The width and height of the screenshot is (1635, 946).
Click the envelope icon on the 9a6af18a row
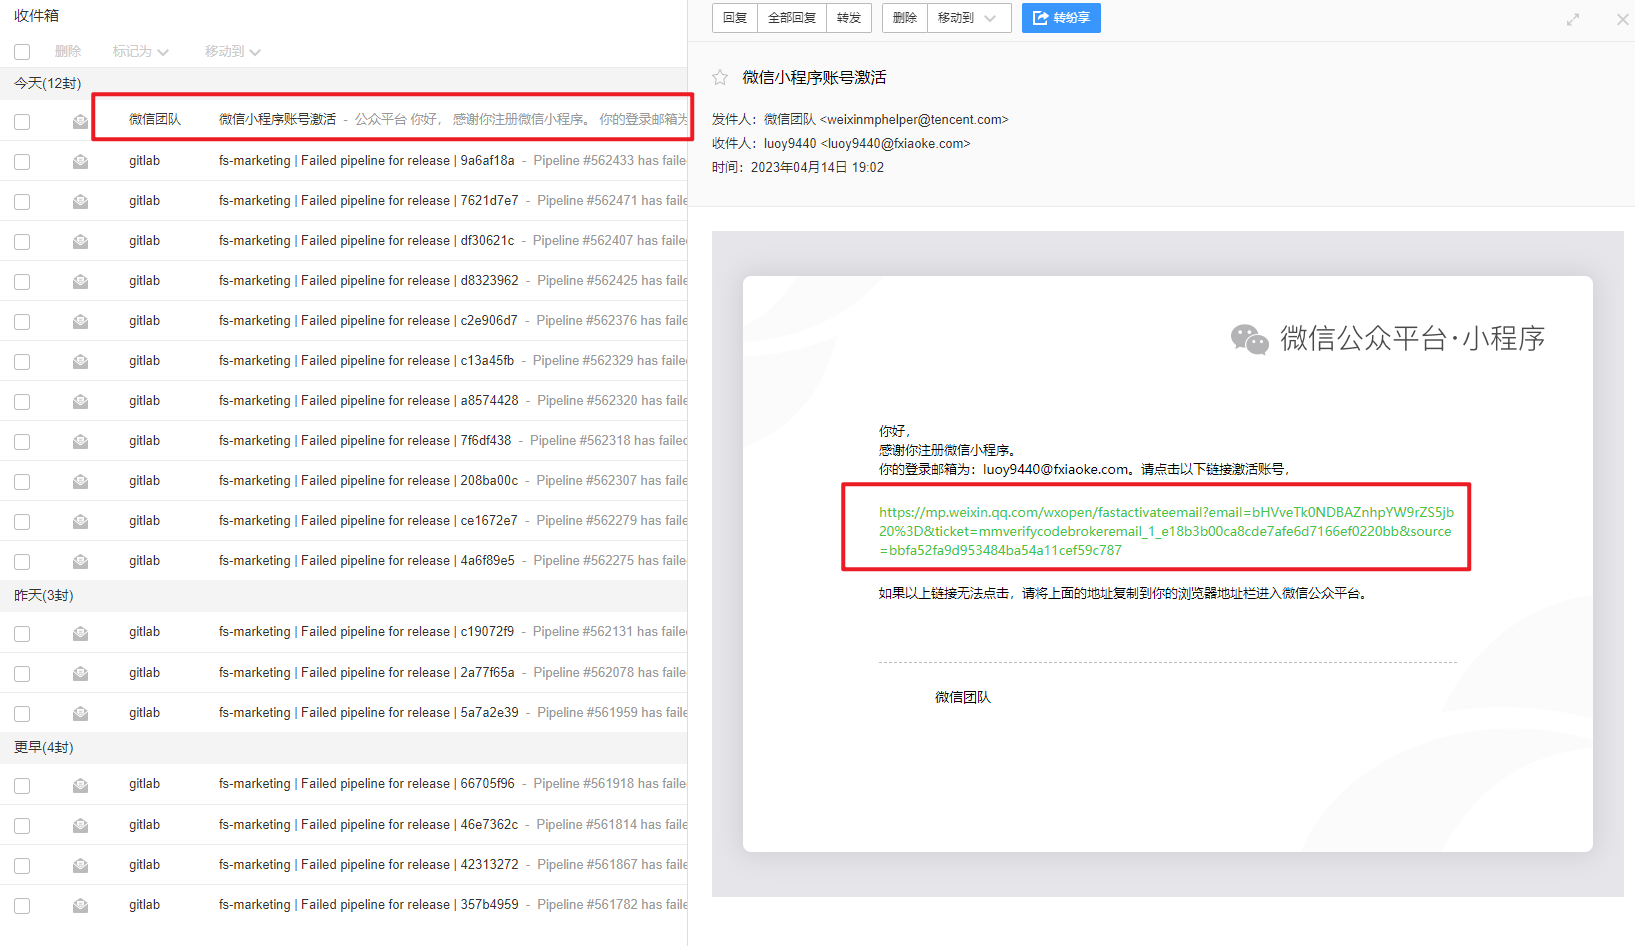pyautogui.click(x=80, y=161)
